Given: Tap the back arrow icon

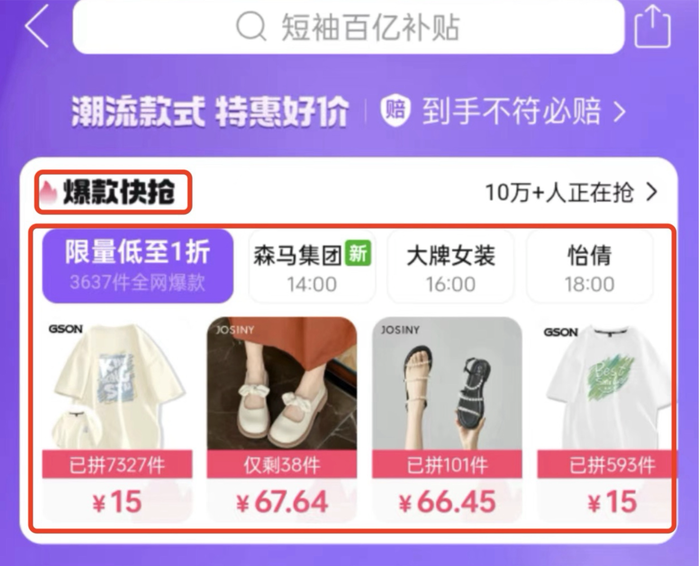Looking at the screenshot, I should tap(37, 26).
